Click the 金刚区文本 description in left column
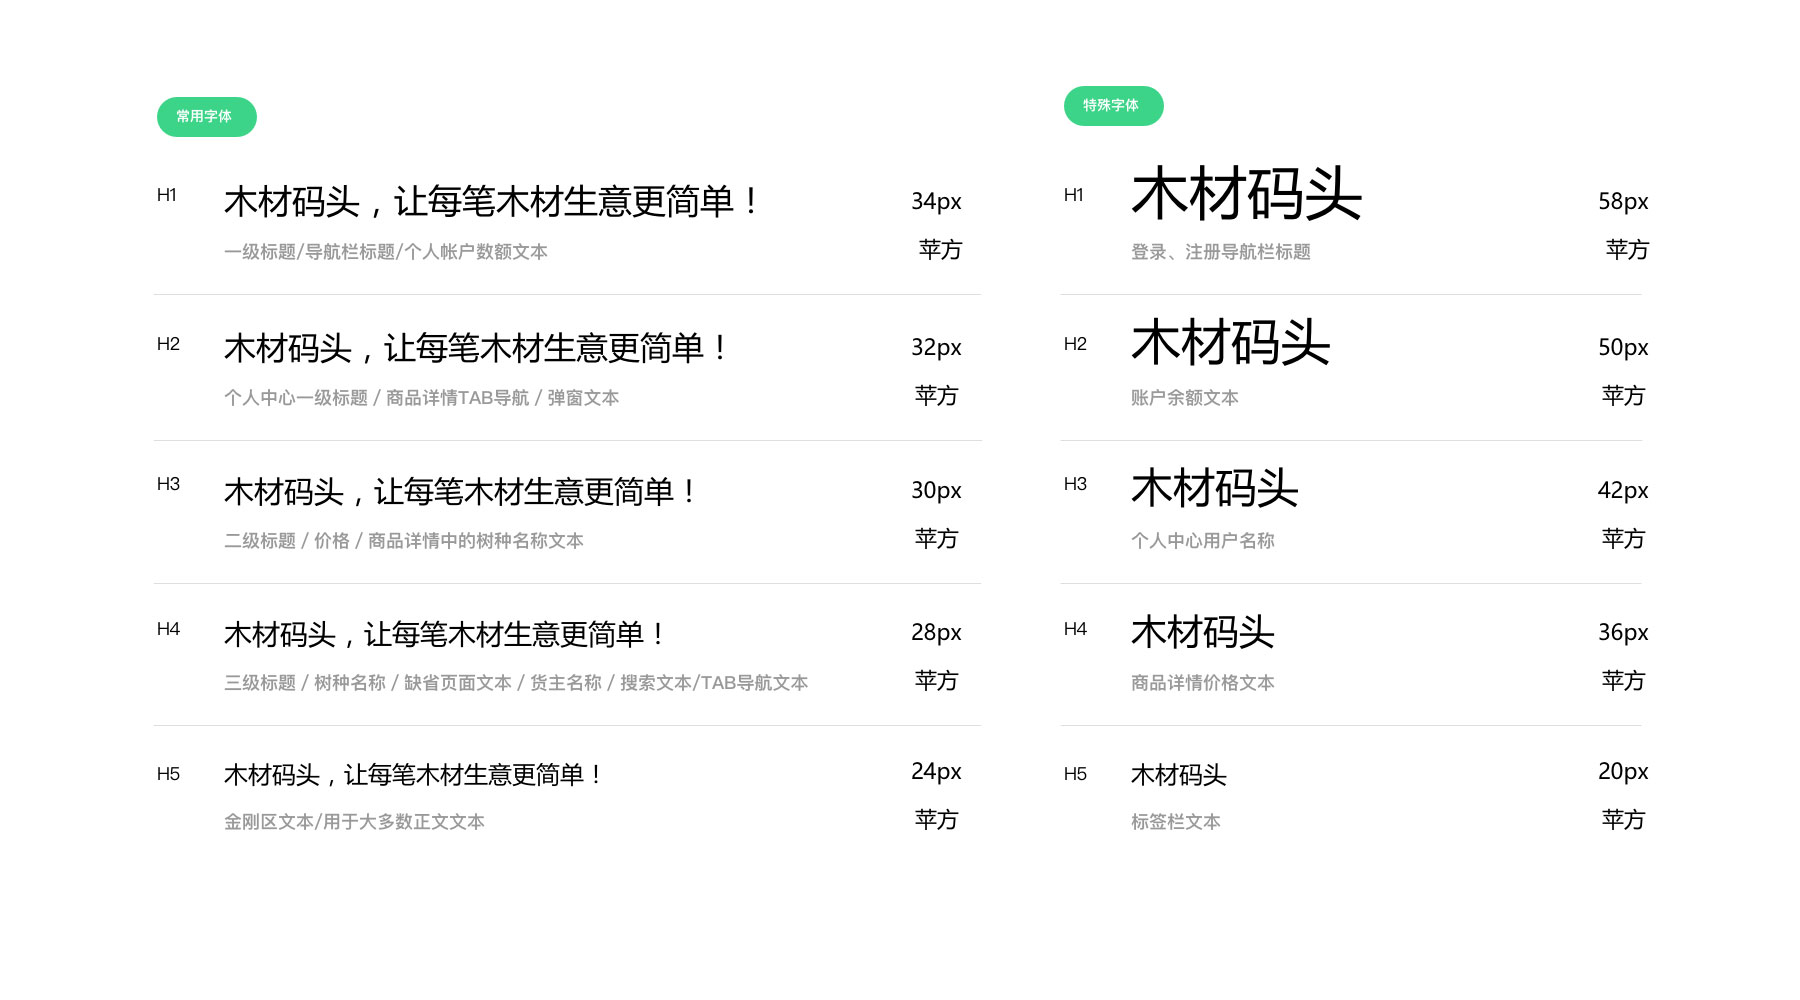This screenshot has height=1000, width=1800. (x=355, y=821)
